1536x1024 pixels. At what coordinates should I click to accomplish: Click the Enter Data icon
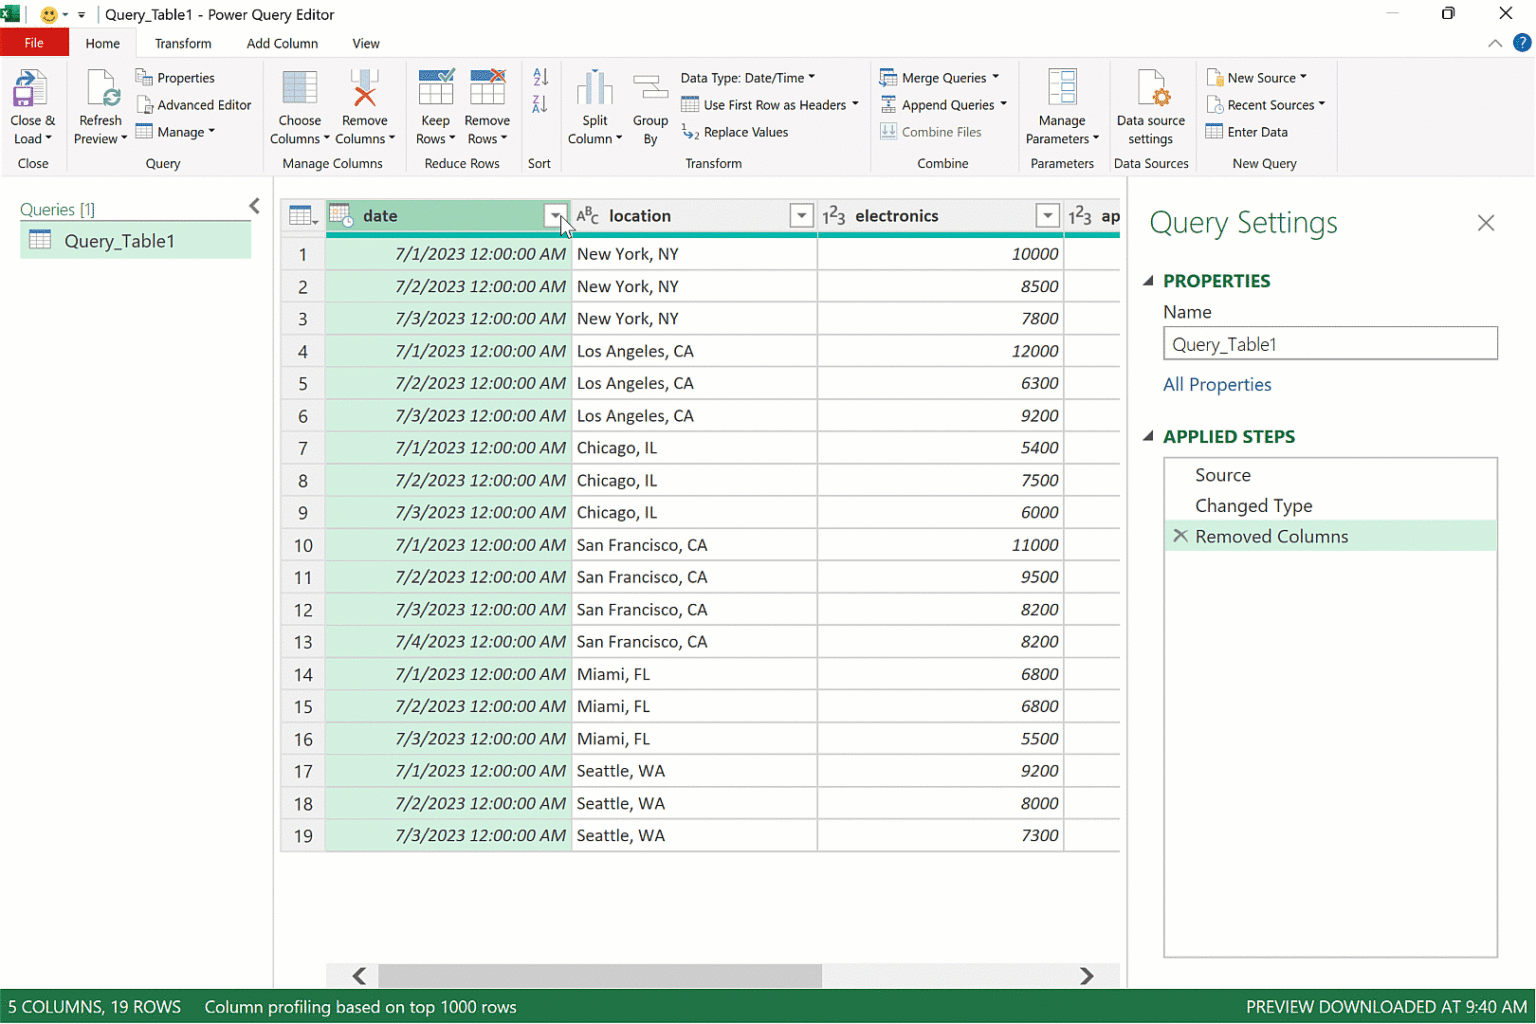click(x=1215, y=132)
